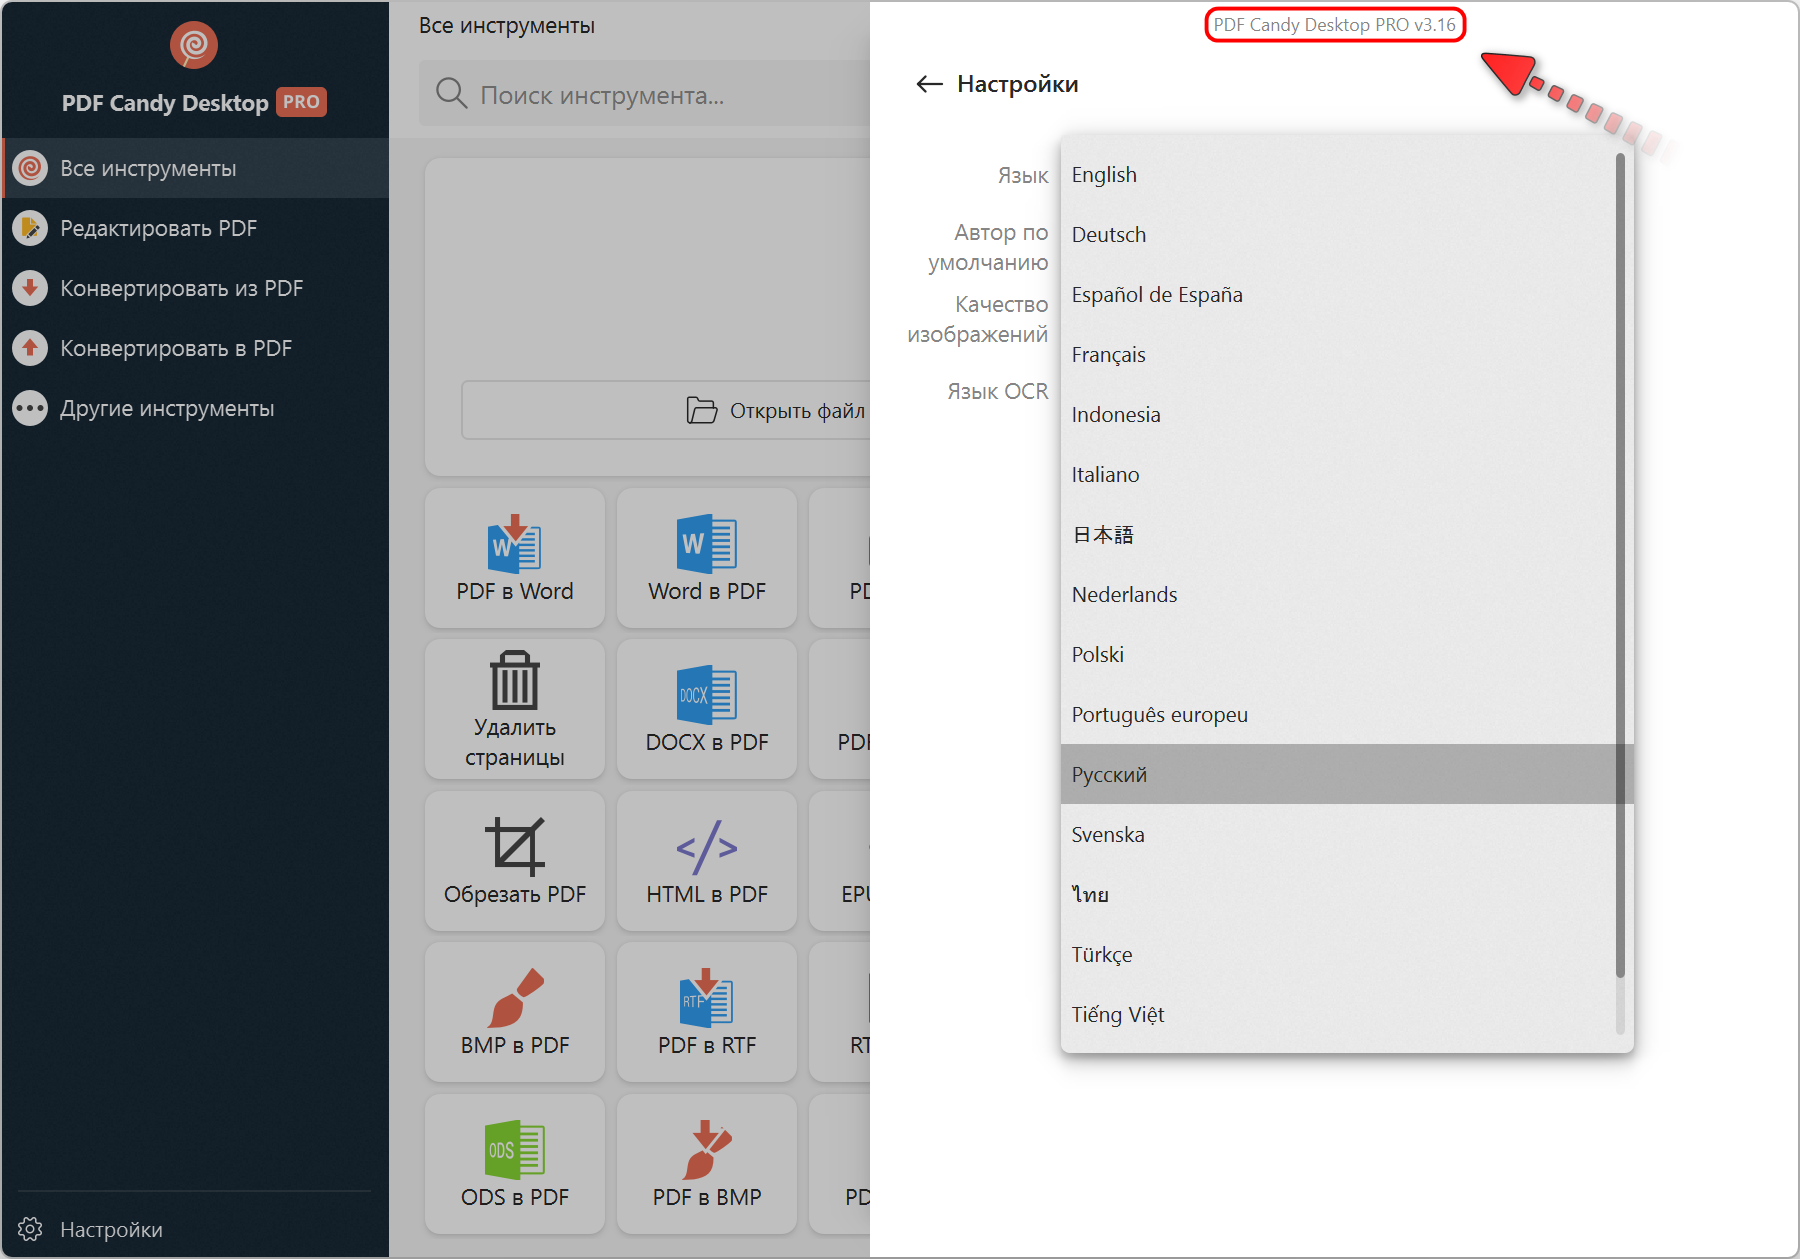Go back using the Настройки arrow
Viewport: 1800px width, 1259px height.
930,84
